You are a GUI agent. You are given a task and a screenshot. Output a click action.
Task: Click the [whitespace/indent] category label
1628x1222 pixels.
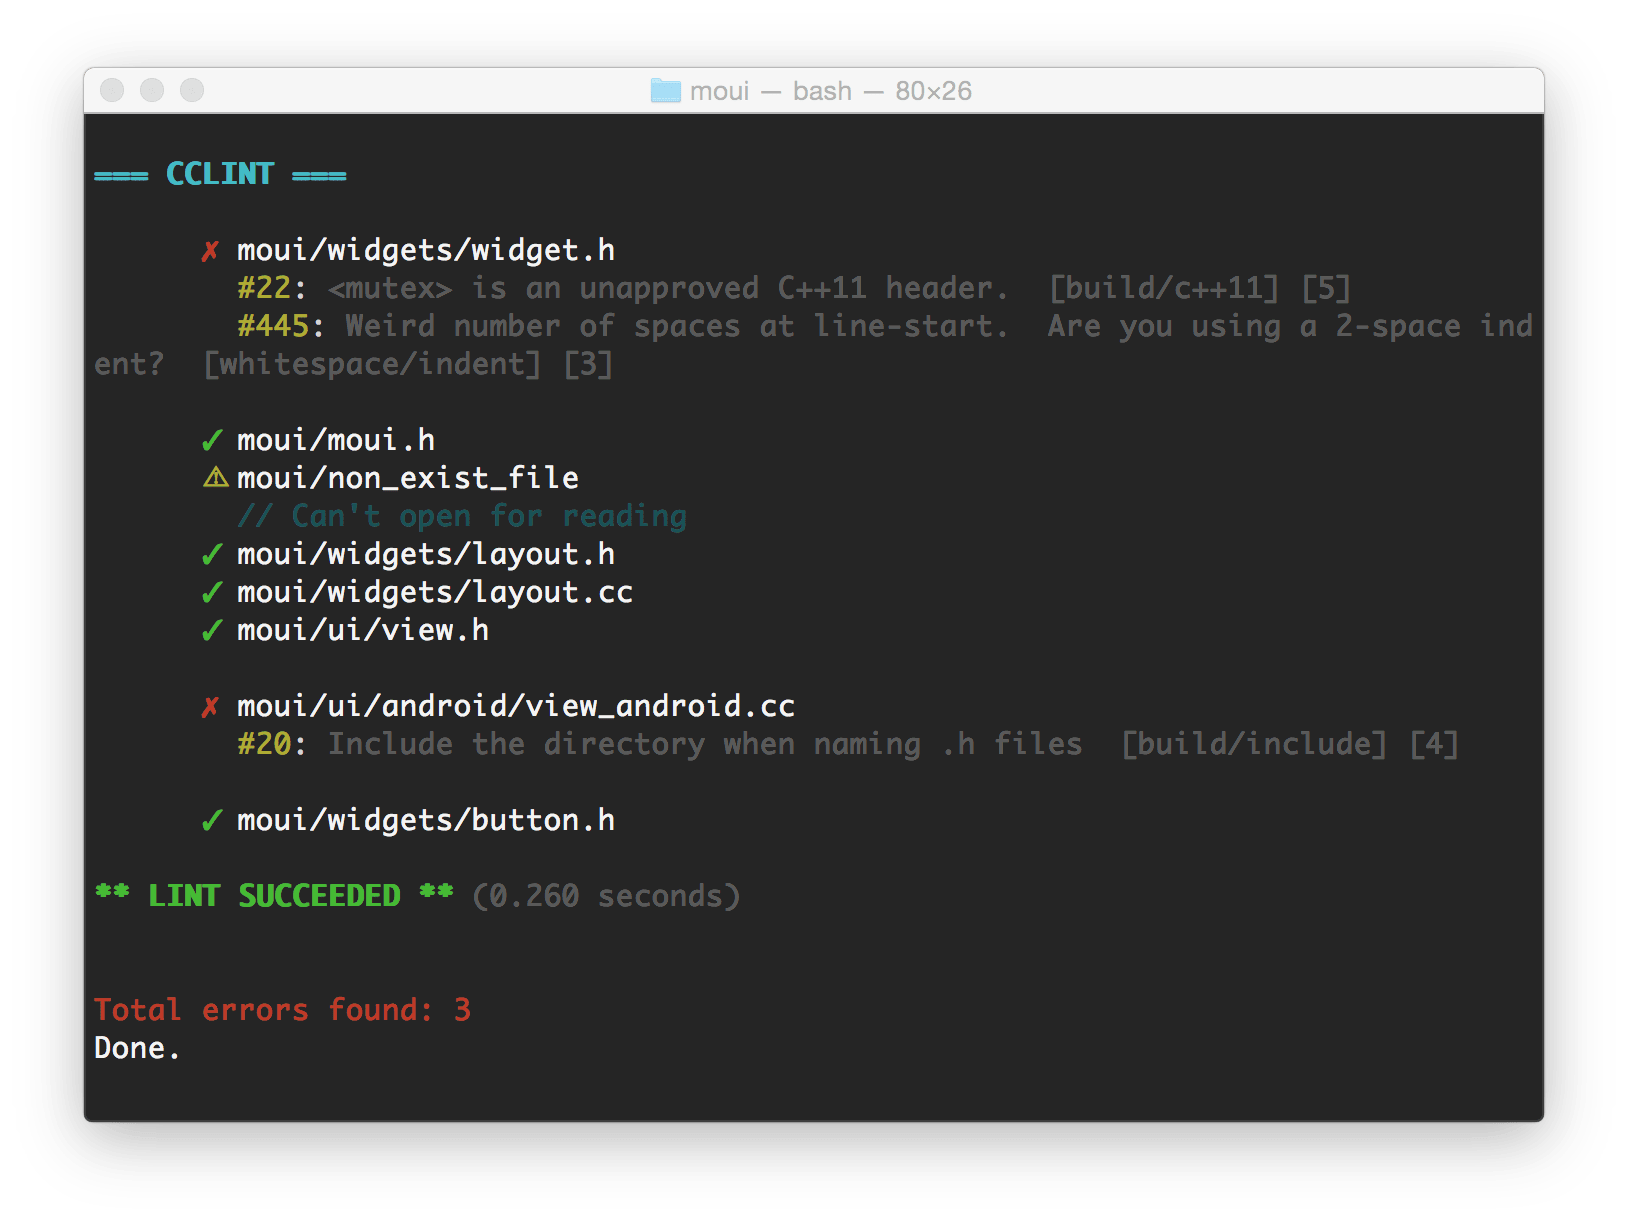tap(372, 364)
